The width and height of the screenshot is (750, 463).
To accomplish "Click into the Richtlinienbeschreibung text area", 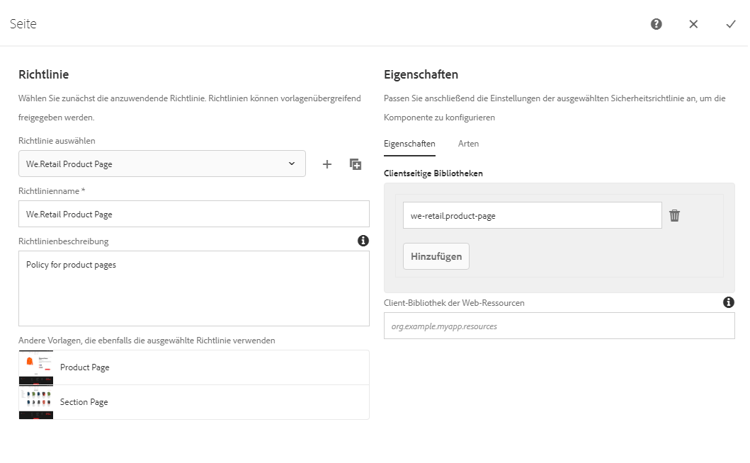I will click(193, 288).
